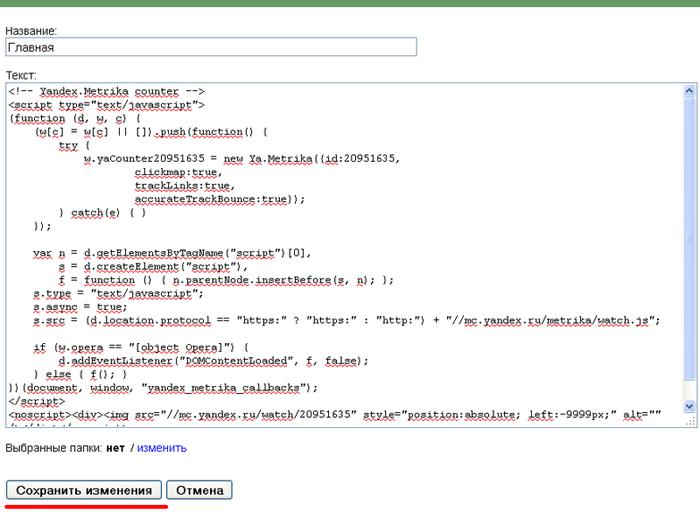Click the line with script type text/javascript
Screen dimensions: 700x512
click(106, 105)
